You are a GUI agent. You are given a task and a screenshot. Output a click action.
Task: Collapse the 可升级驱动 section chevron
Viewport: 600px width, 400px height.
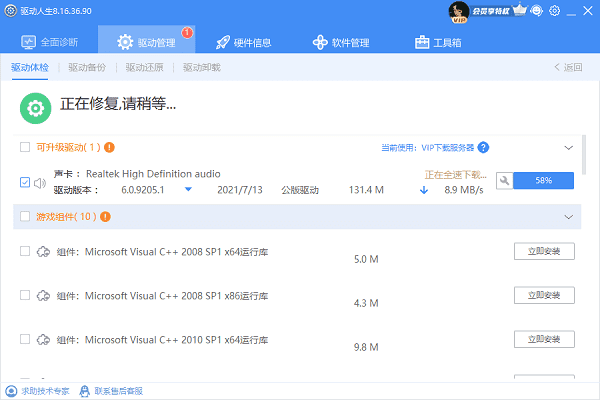569,148
